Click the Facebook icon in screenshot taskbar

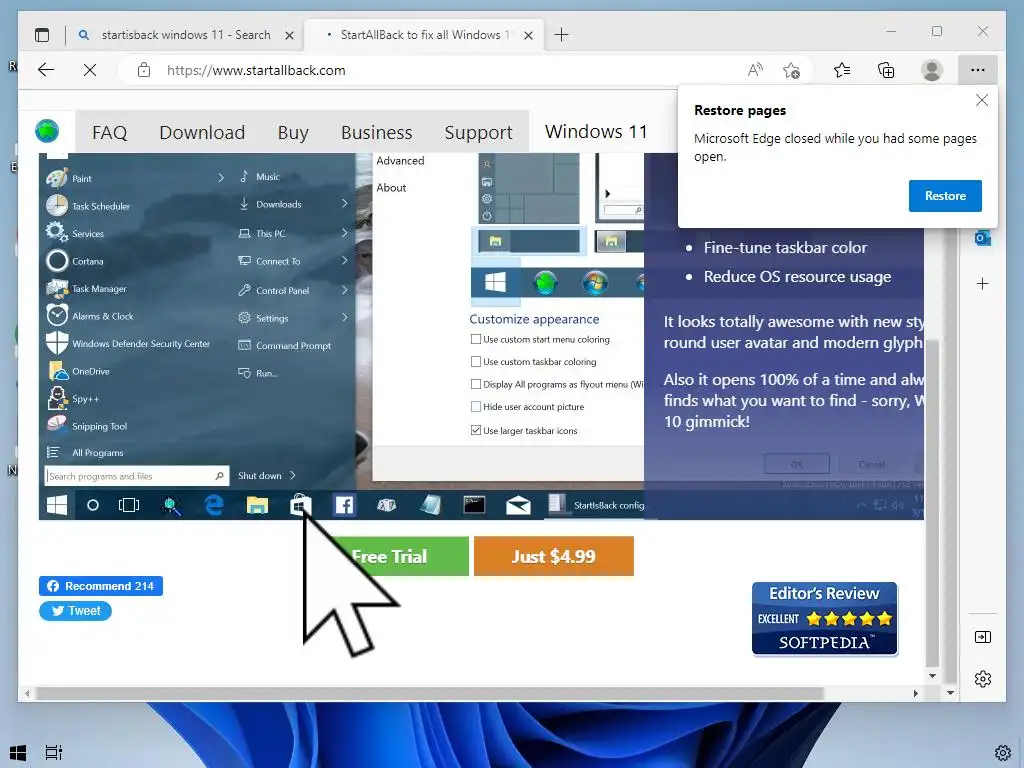tap(344, 505)
